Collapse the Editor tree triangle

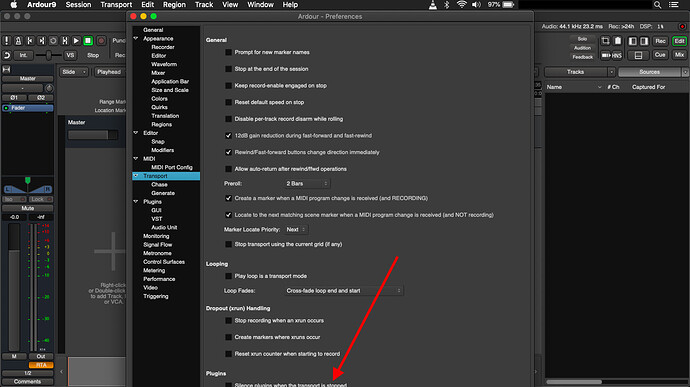coord(136,133)
